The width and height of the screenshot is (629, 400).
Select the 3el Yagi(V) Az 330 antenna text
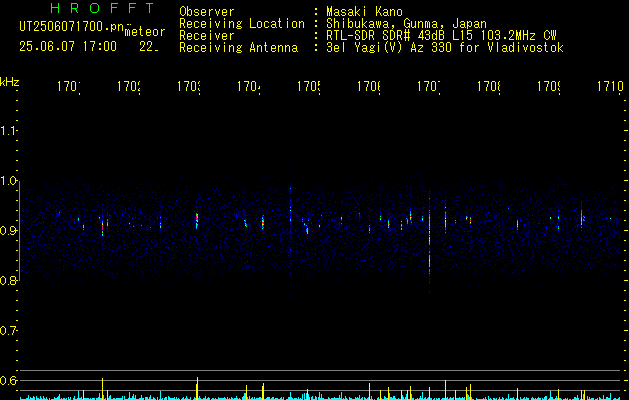point(445,48)
